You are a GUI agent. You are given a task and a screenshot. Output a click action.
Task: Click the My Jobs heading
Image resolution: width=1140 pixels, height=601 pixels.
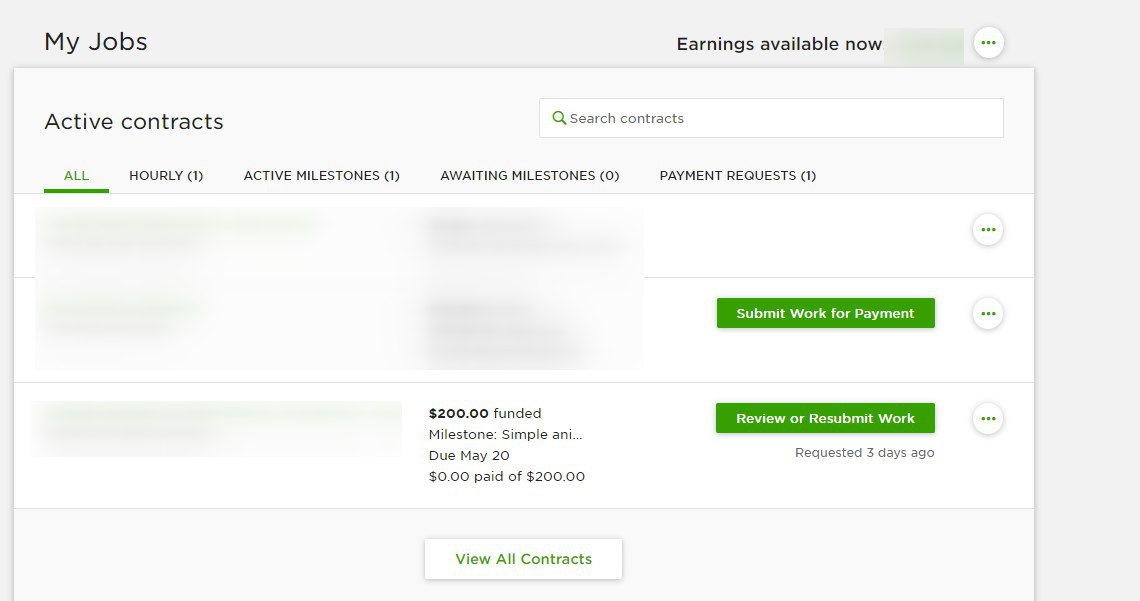click(x=96, y=41)
